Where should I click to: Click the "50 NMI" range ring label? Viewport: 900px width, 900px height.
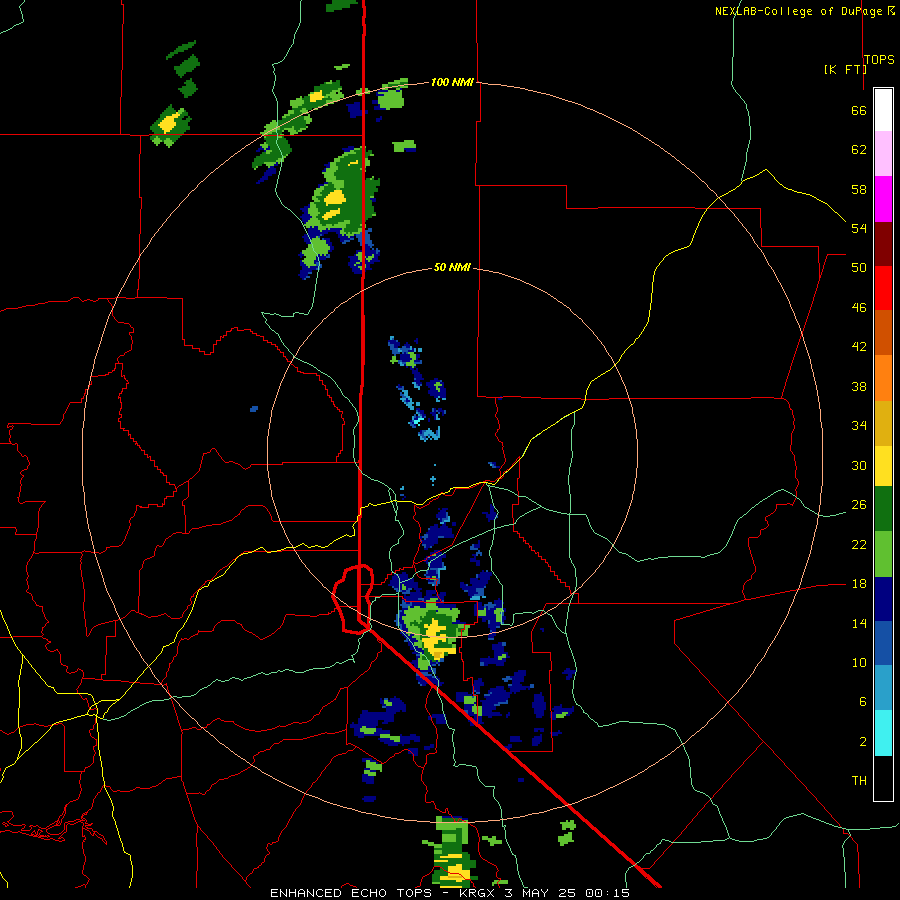[x=452, y=267]
